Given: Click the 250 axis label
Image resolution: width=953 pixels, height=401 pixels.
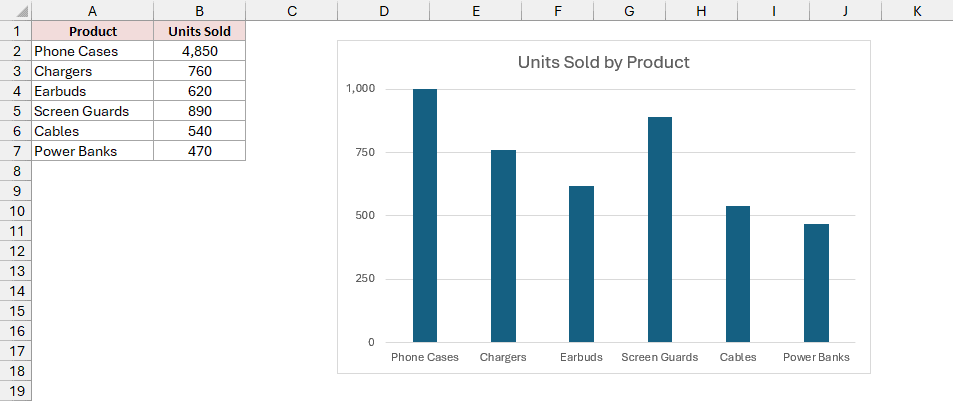Looking at the screenshot, I should click(x=365, y=279).
